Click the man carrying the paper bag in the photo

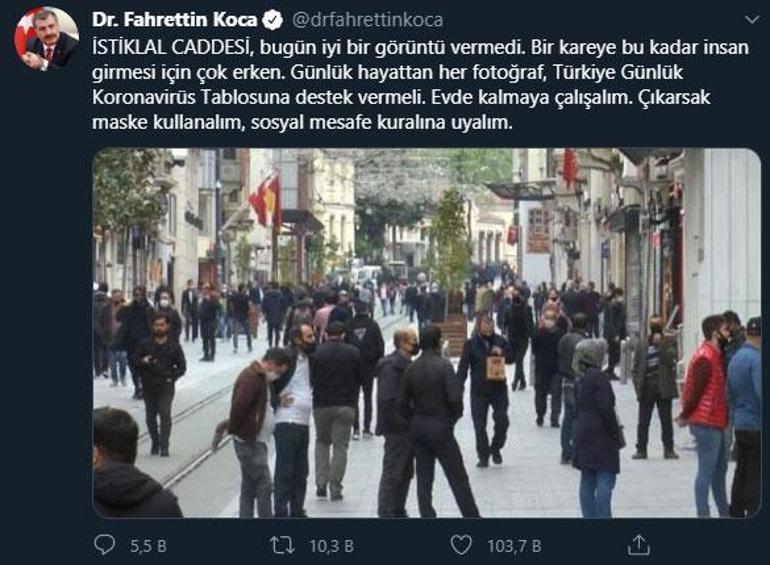[486, 390]
